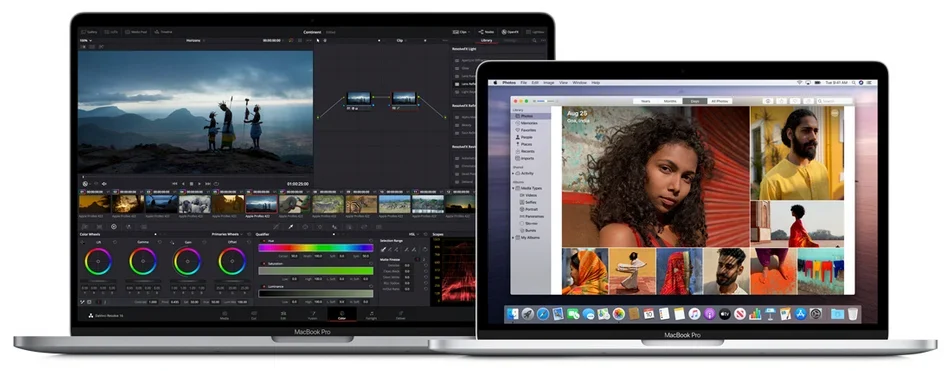950x371 pixels.
Task: Toggle loop playback in Resolve viewer
Action: (x=216, y=184)
